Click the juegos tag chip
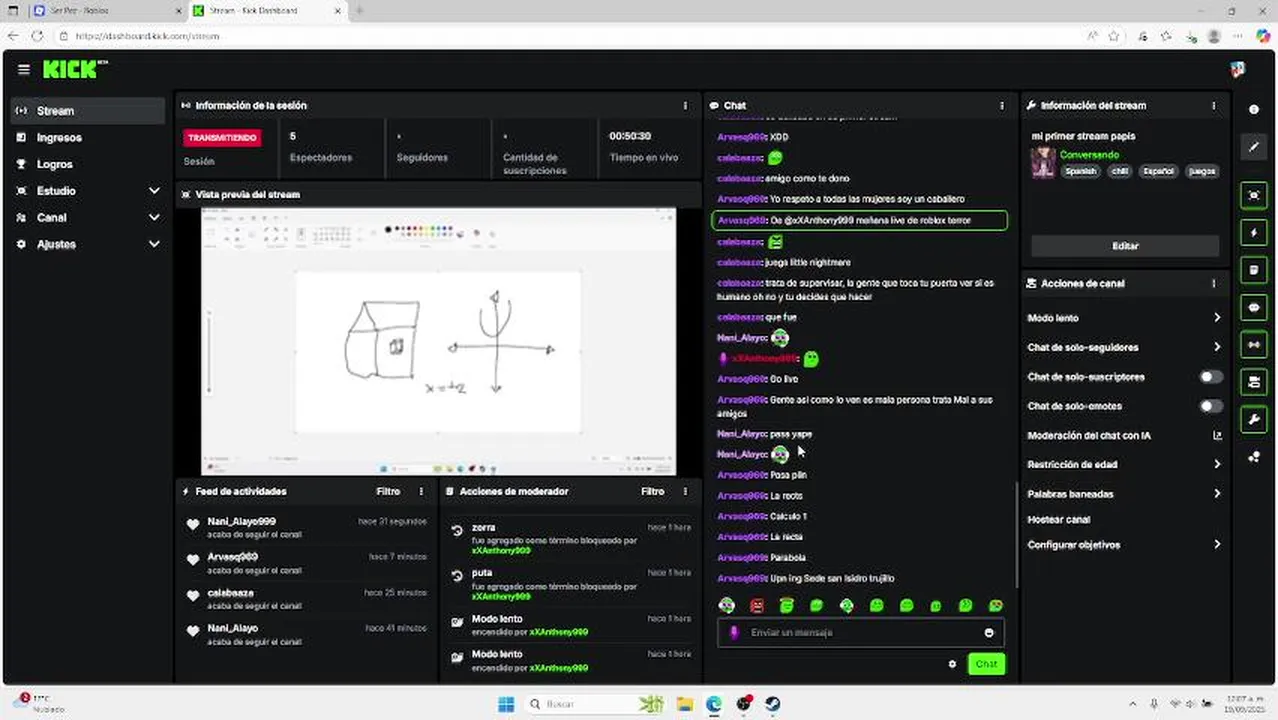Viewport: 1278px width, 720px height. click(x=1201, y=171)
